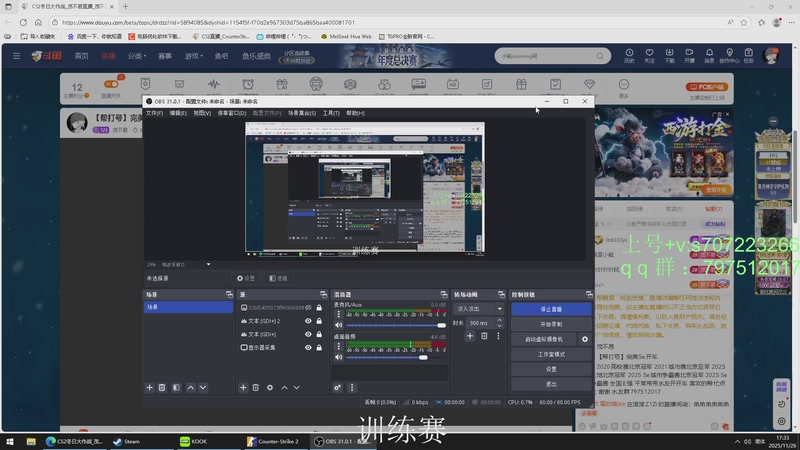Image resolution: width=800 pixels, height=450 pixels.
Task: Mute the desktop audio speaker icon
Action: (x=339, y=357)
